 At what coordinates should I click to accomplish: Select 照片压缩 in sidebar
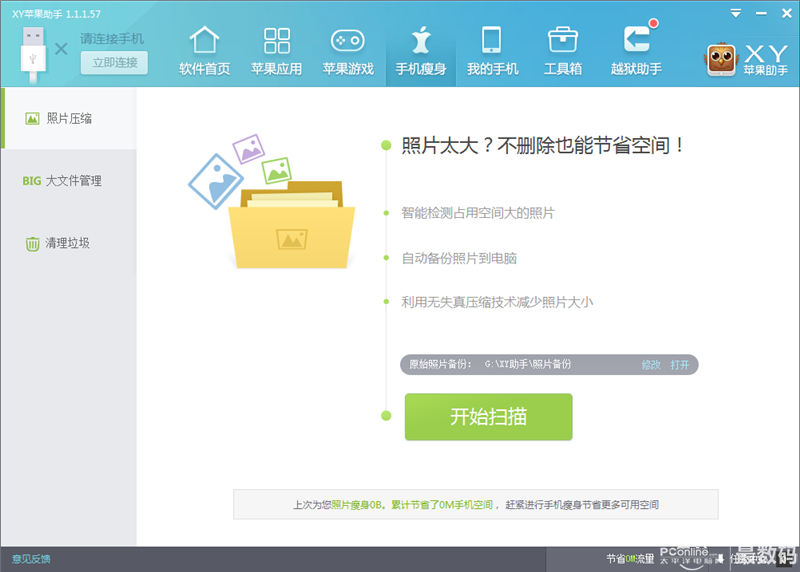click(x=69, y=118)
